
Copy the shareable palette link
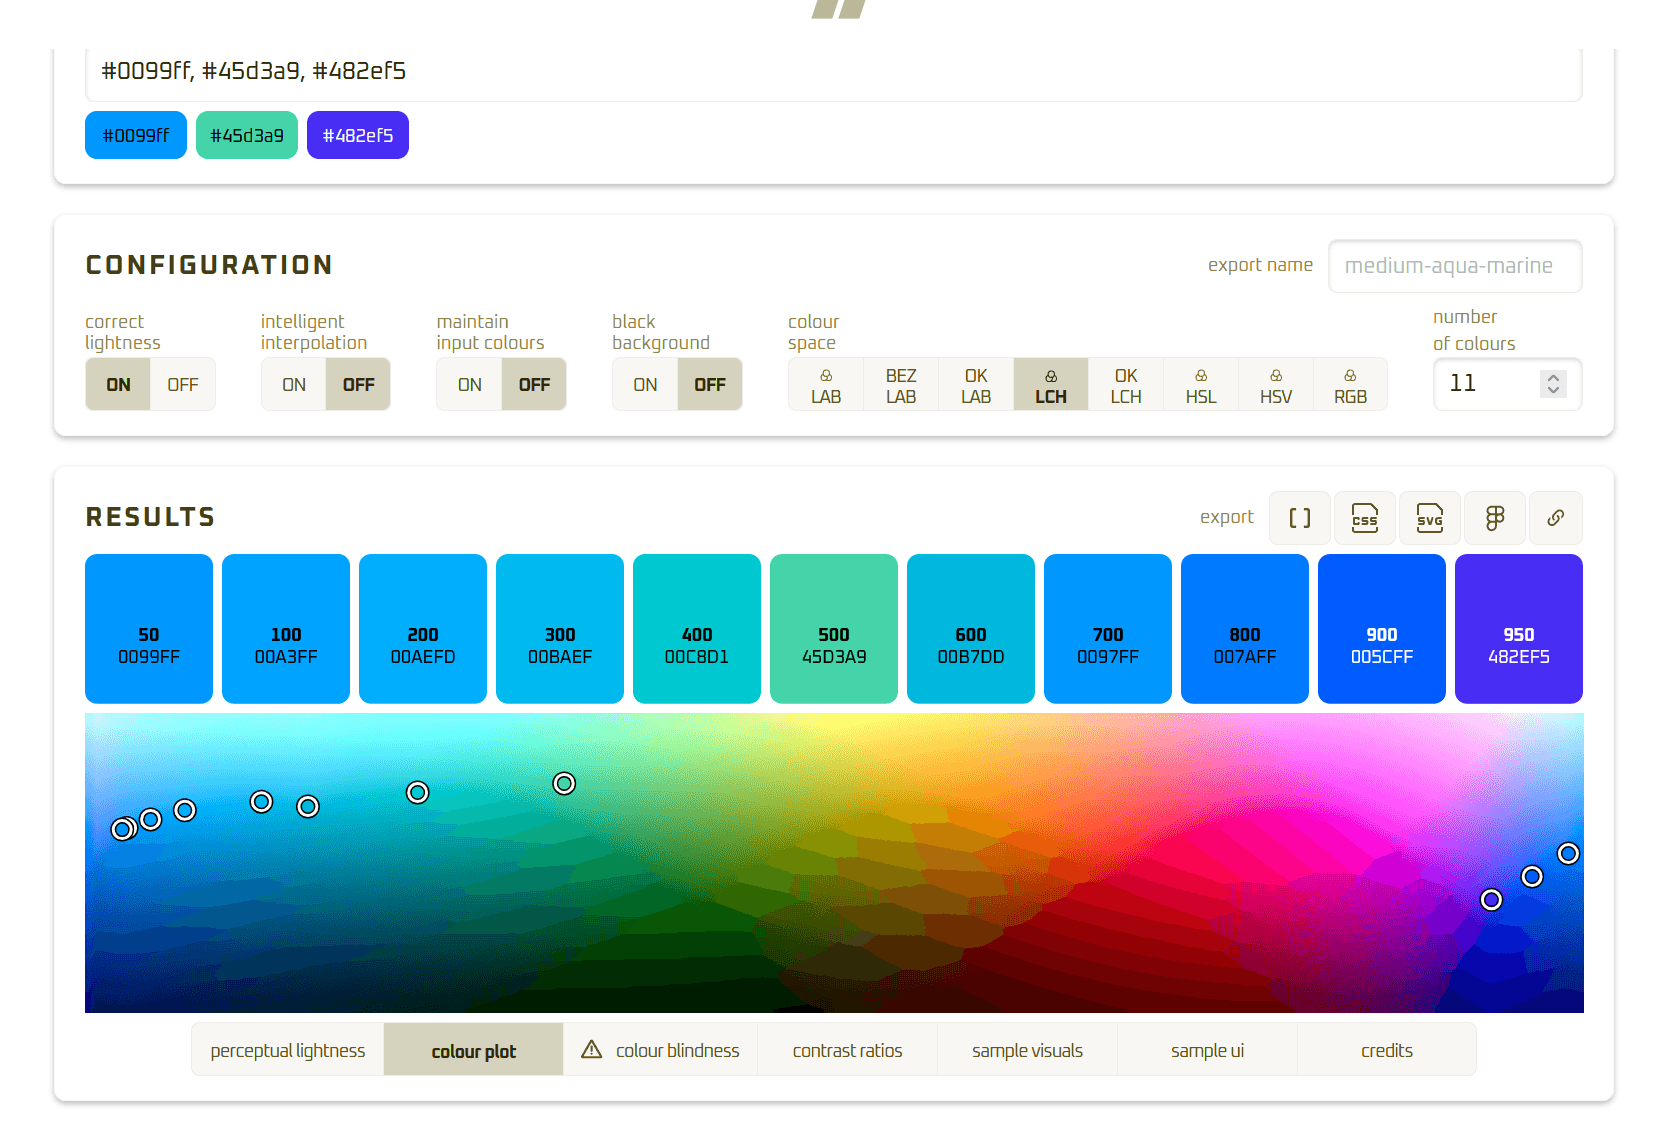point(1555,518)
